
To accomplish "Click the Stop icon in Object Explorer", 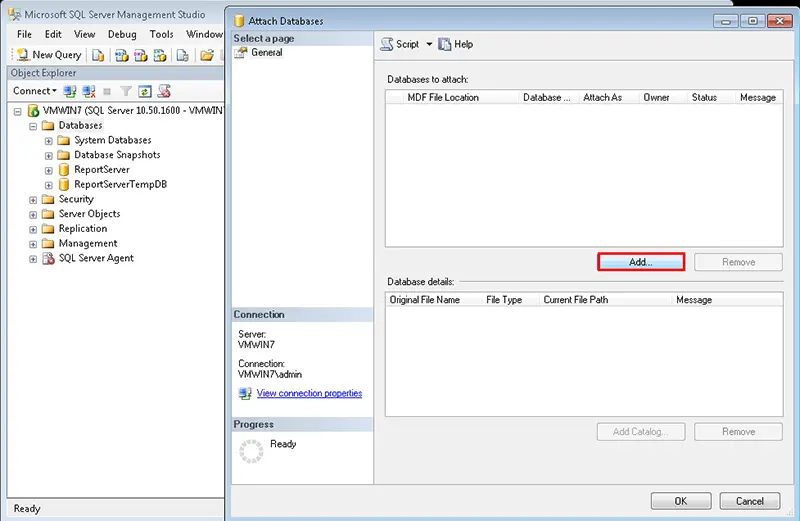I will pos(107,91).
